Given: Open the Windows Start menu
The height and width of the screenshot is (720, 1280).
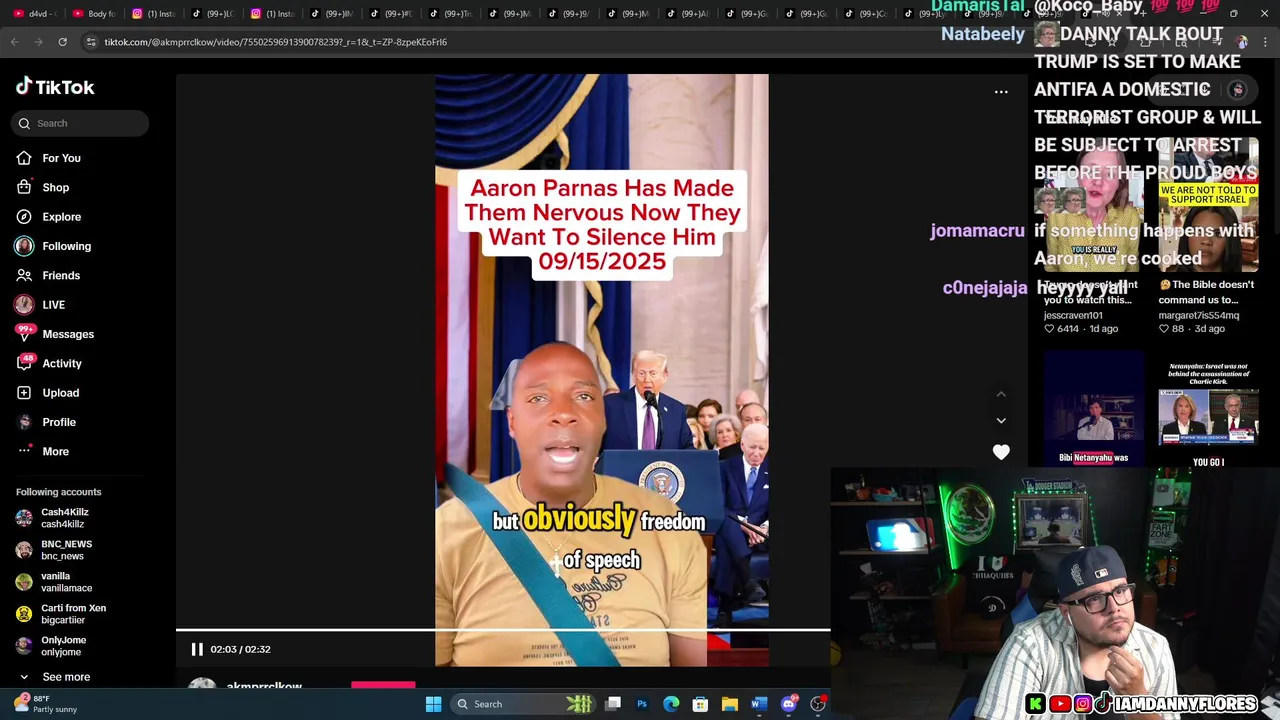Looking at the screenshot, I should coord(433,704).
